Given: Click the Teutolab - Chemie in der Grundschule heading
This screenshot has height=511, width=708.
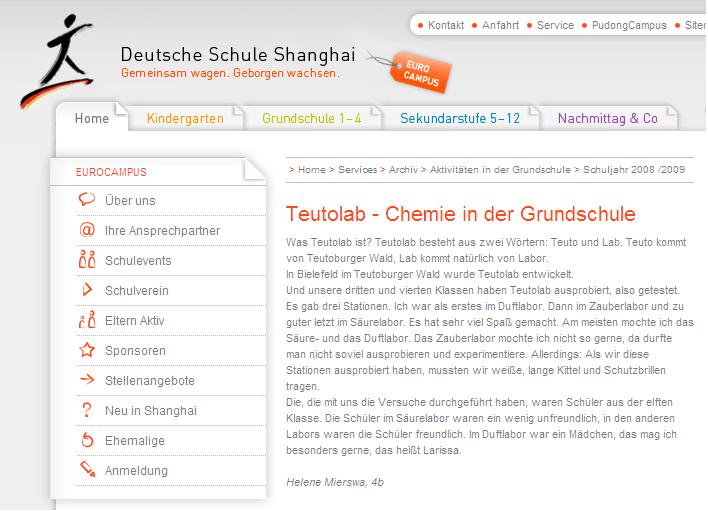Looking at the screenshot, I should [x=461, y=214].
